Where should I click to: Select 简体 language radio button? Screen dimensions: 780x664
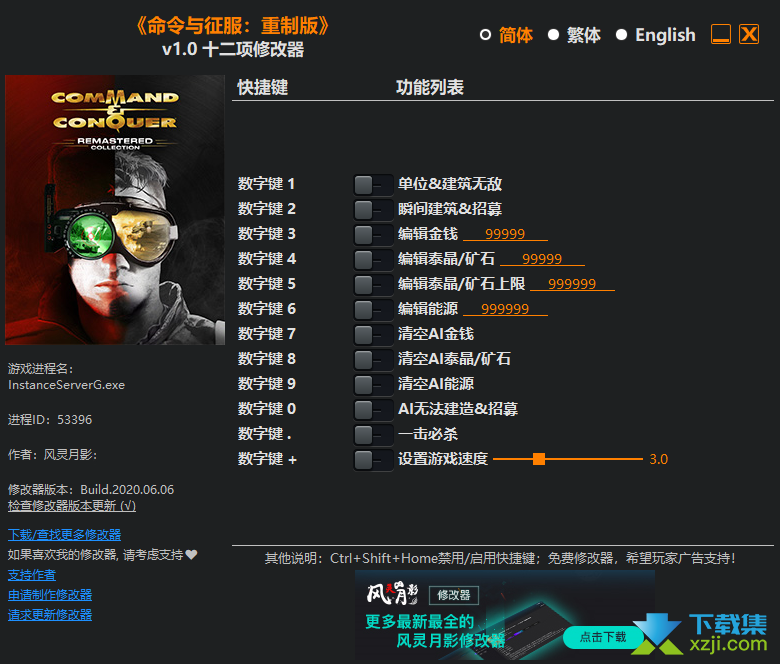pos(485,35)
